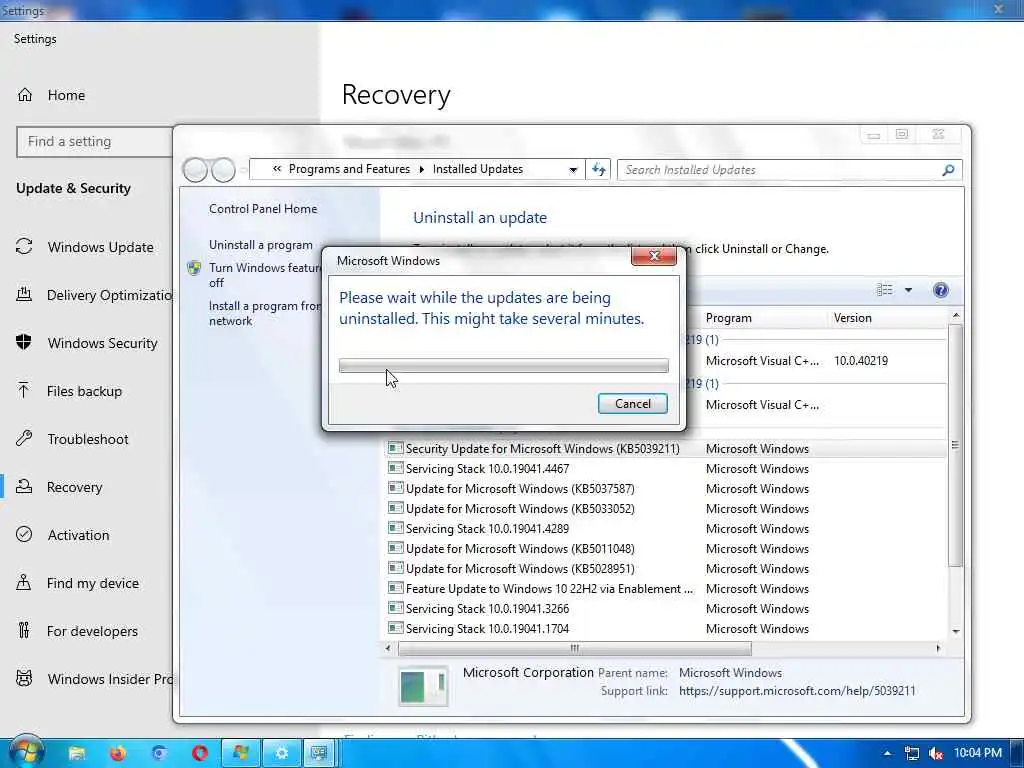The height and width of the screenshot is (768, 1024).
Task: Click Programs and Features breadcrumb
Action: (349, 169)
